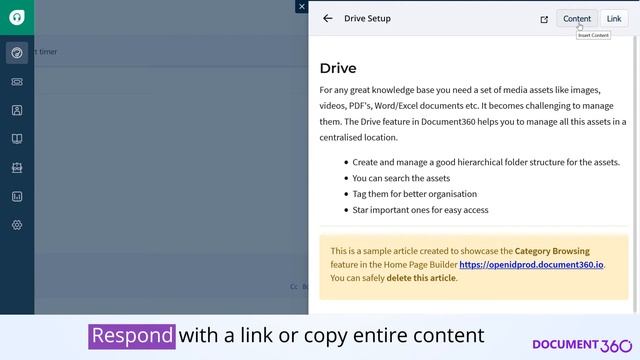Screen dimensions: 640x360
Task: Open the tickets icon in sidebar
Action: coord(17,82)
